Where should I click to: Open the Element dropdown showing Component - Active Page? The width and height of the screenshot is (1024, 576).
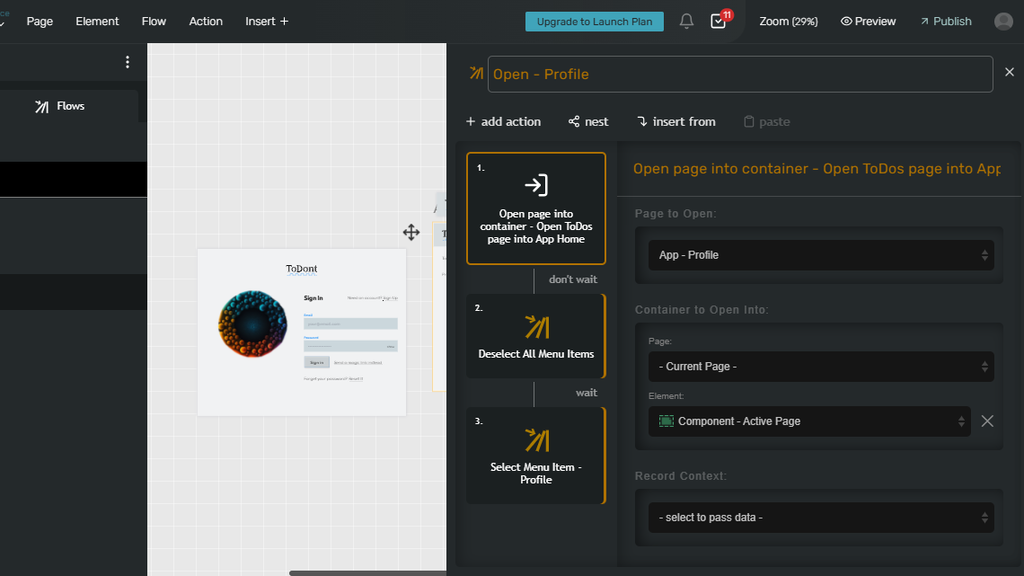point(808,421)
